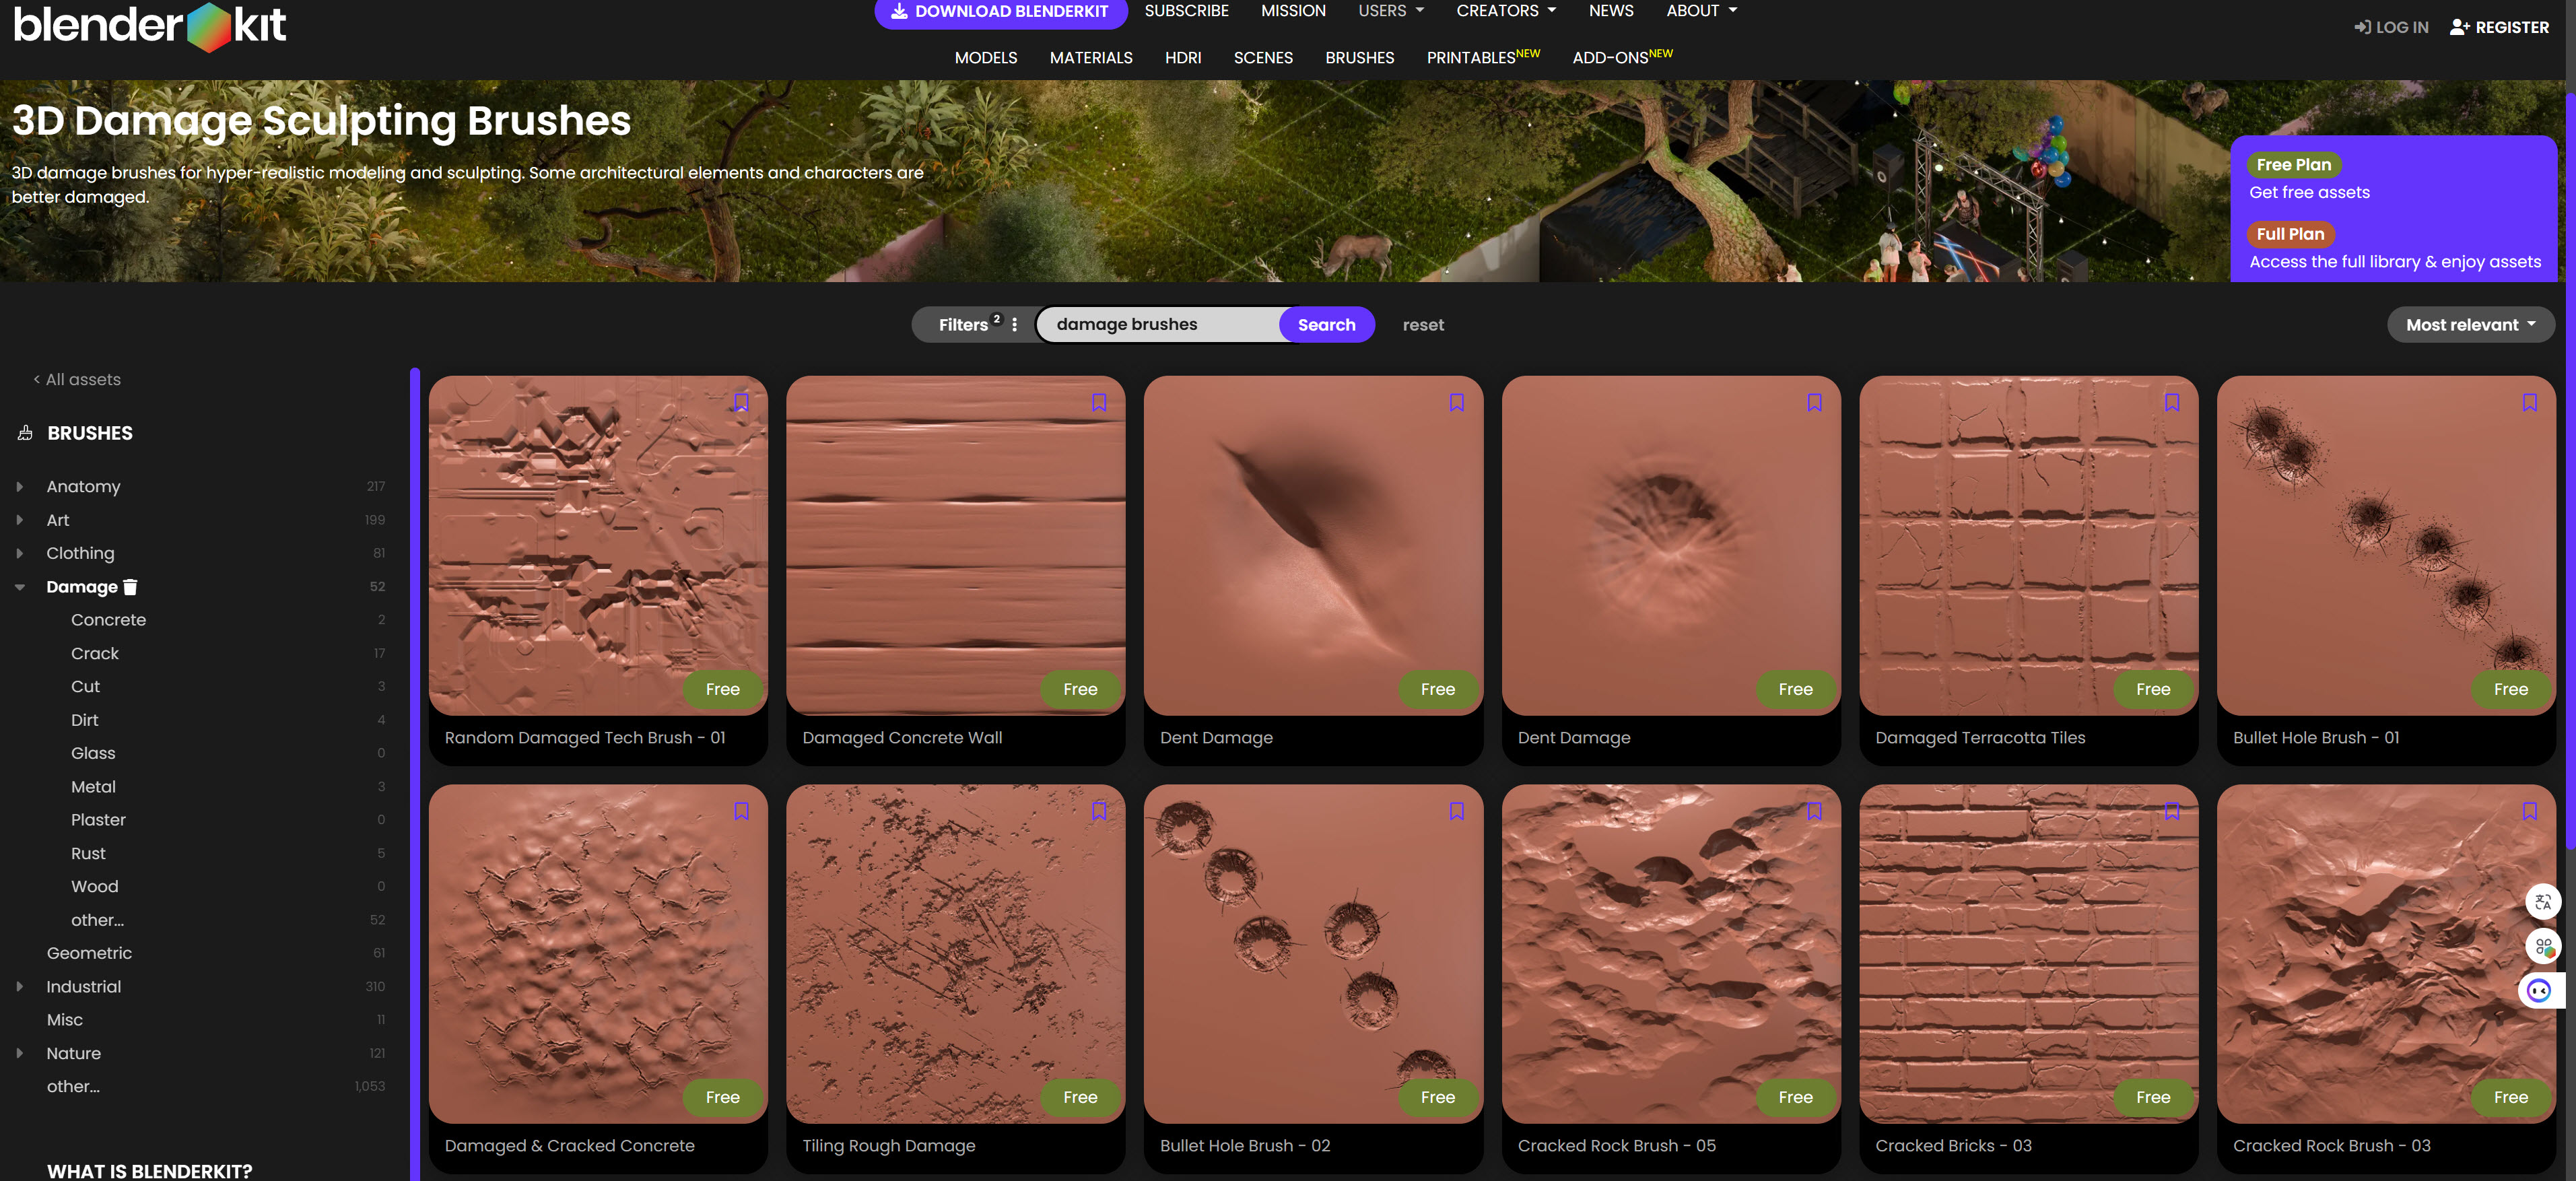Open the Most relevant sort dropdown
Viewport: 2576px width, 1181px height.
click(2470, 325)
